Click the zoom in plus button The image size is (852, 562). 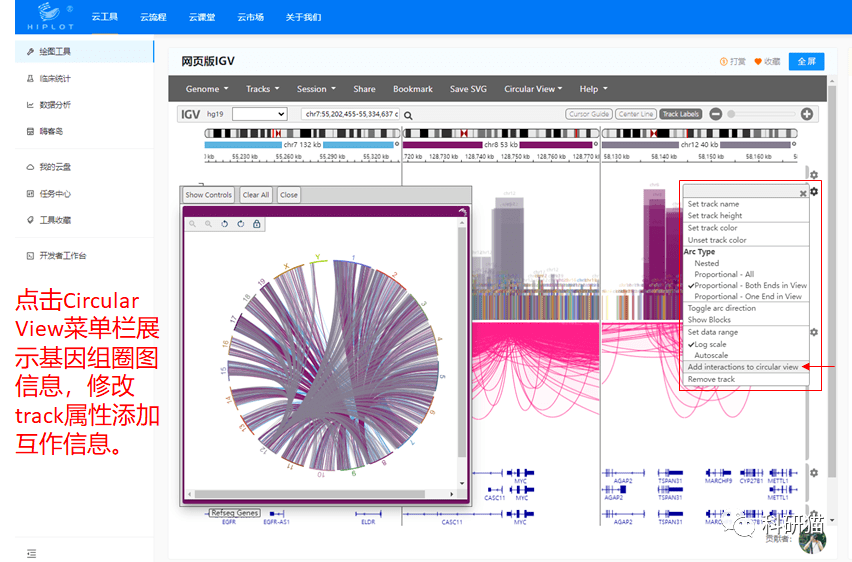807,114
